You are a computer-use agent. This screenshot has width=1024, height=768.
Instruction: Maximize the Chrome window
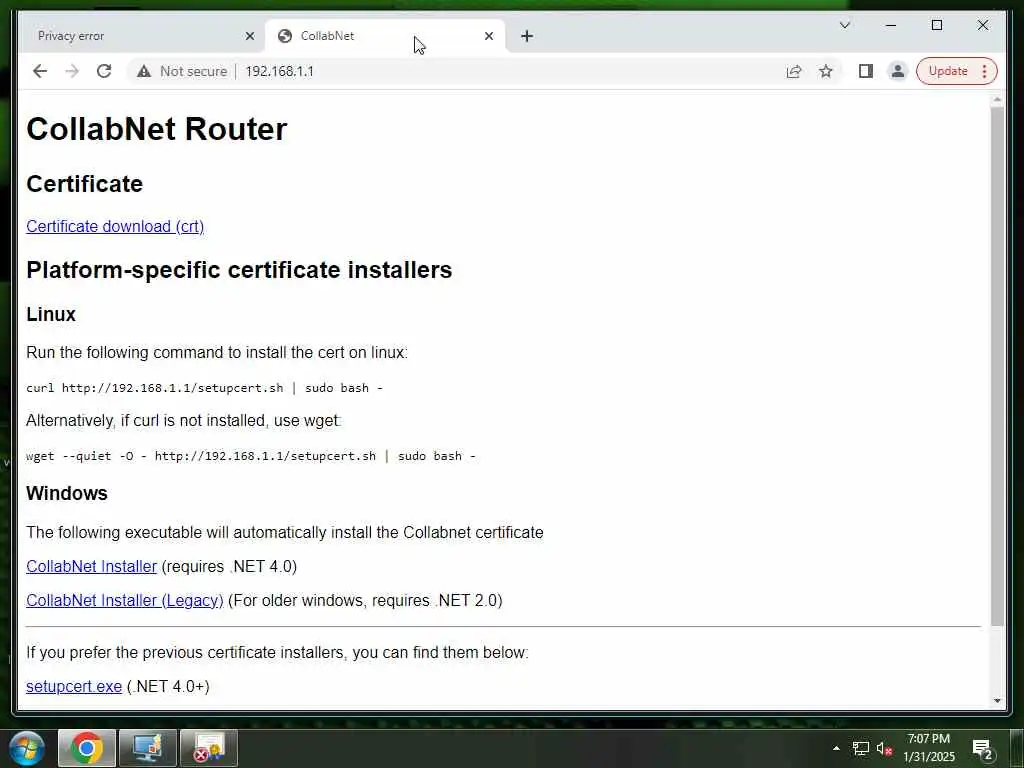pos(936,25)
